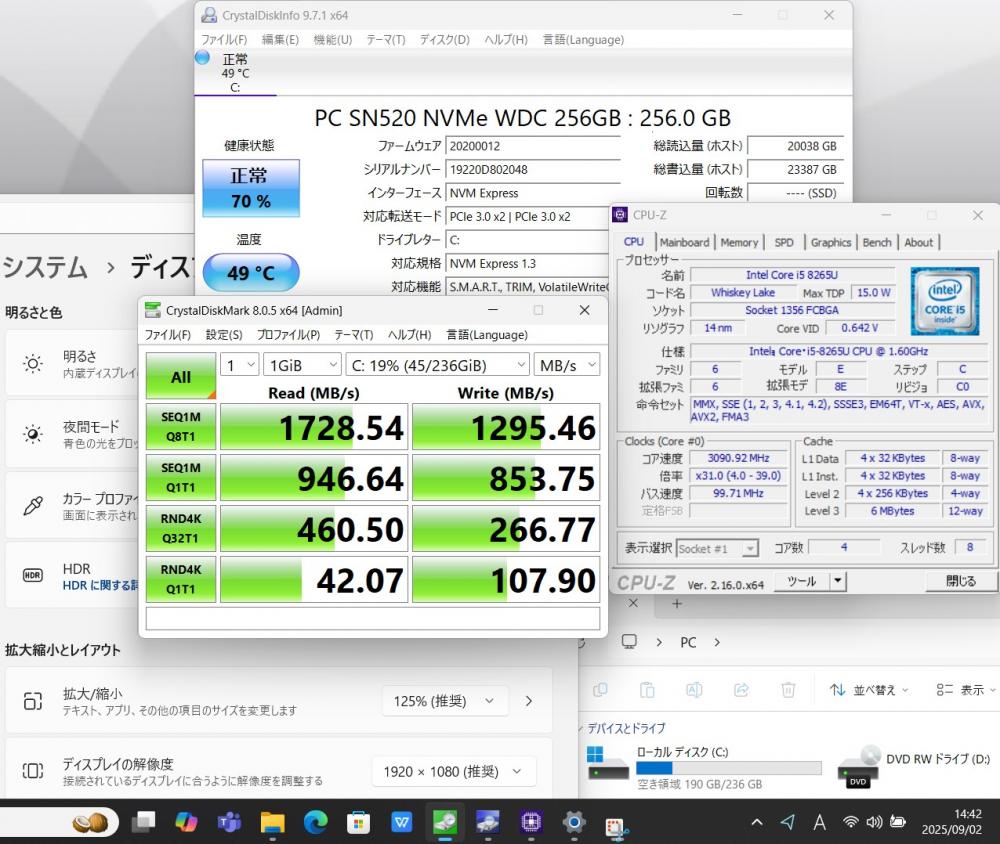
Task: Click Explorer's share toolbar icon
Action: pos(741,690)
